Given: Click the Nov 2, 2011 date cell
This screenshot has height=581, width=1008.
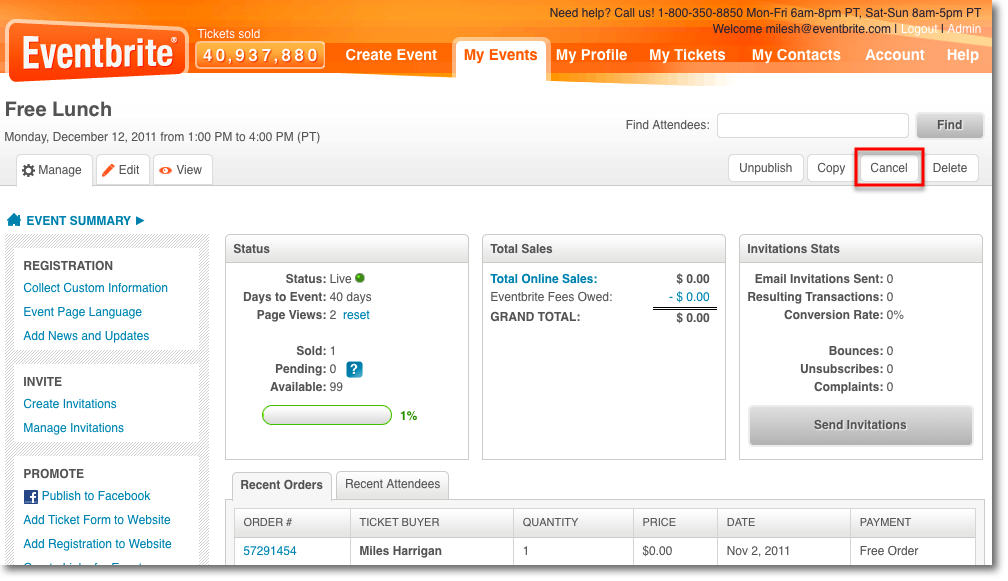Looking at the screenshot, I should [x=758, y=551].
